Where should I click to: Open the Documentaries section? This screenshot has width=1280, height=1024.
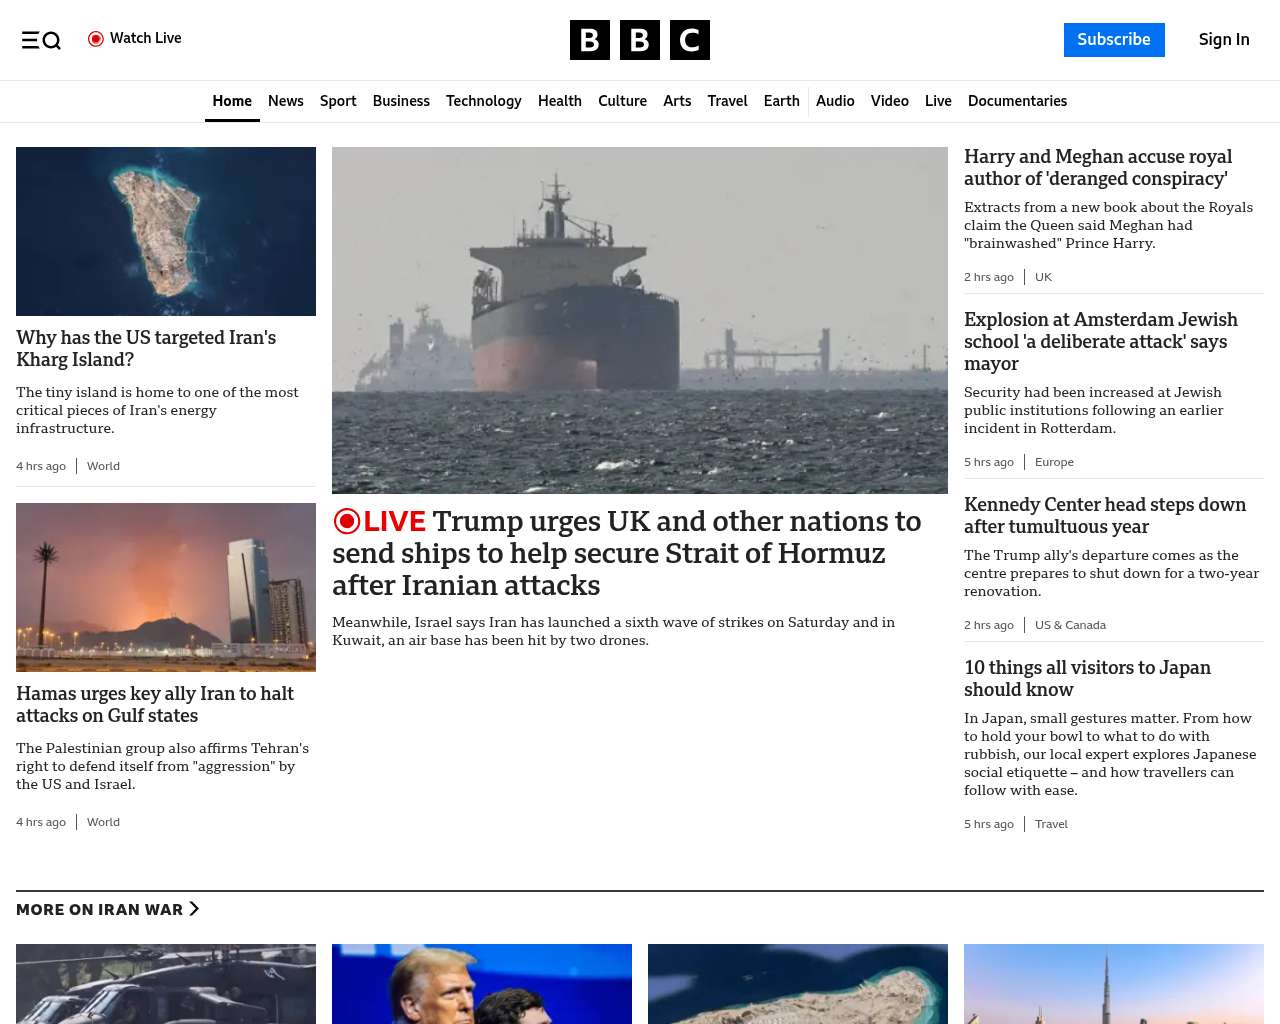click(1017, 101)
